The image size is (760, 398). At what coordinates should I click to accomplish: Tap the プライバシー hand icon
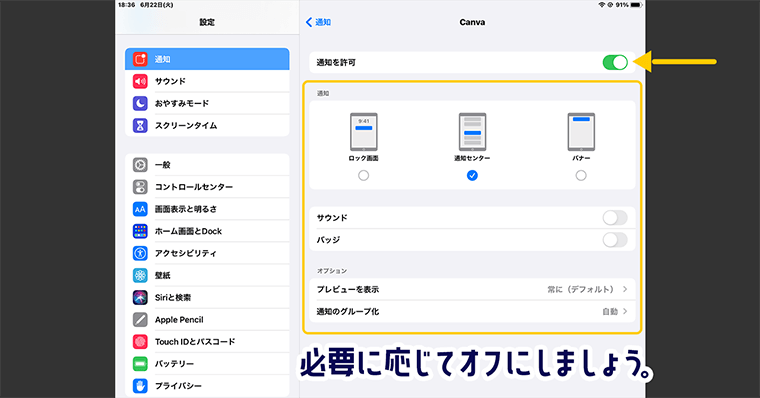[140, 386]
